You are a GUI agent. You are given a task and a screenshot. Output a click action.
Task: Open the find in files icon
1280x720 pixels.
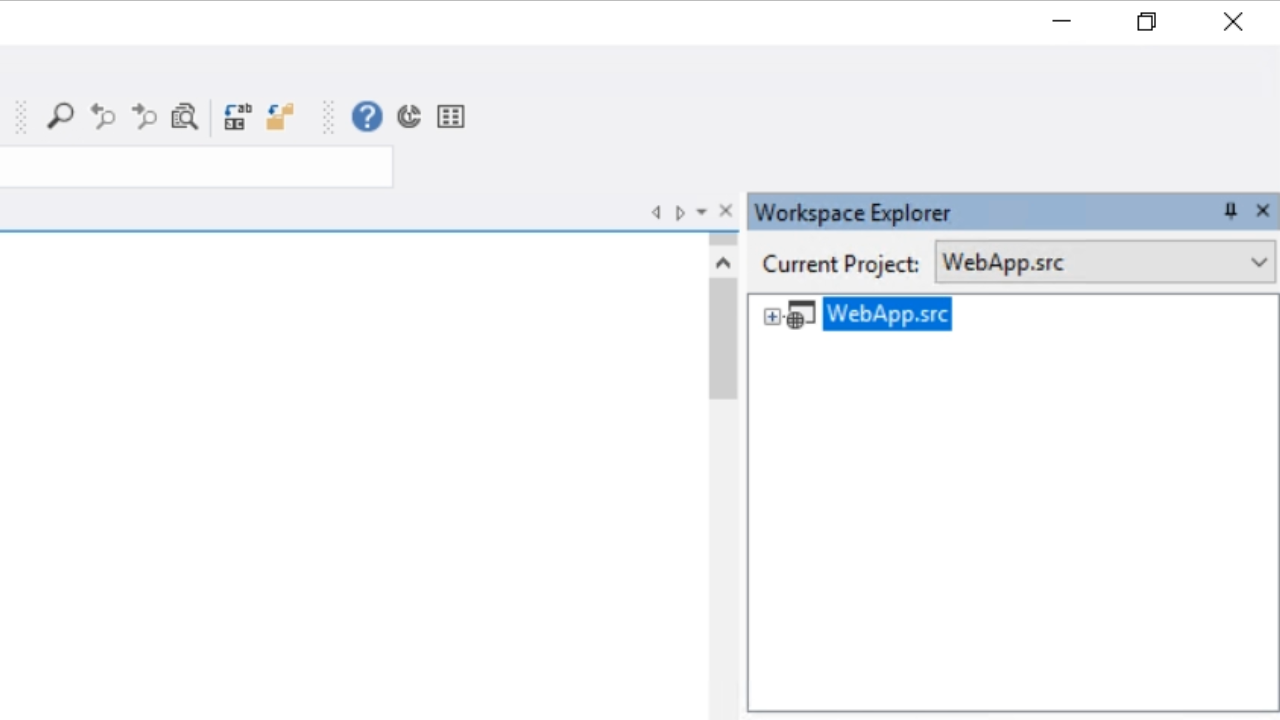(x=185, y=117)
